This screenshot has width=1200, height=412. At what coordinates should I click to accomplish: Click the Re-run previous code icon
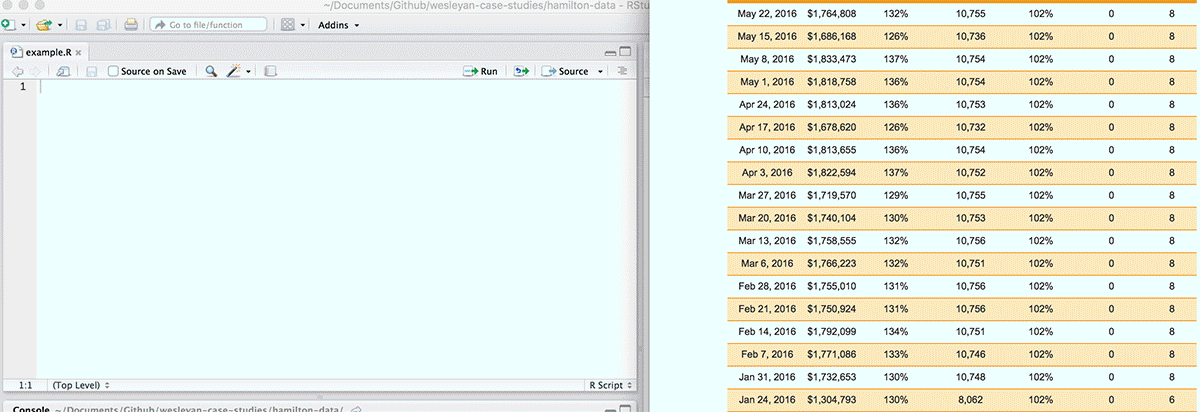pos(521,71)
